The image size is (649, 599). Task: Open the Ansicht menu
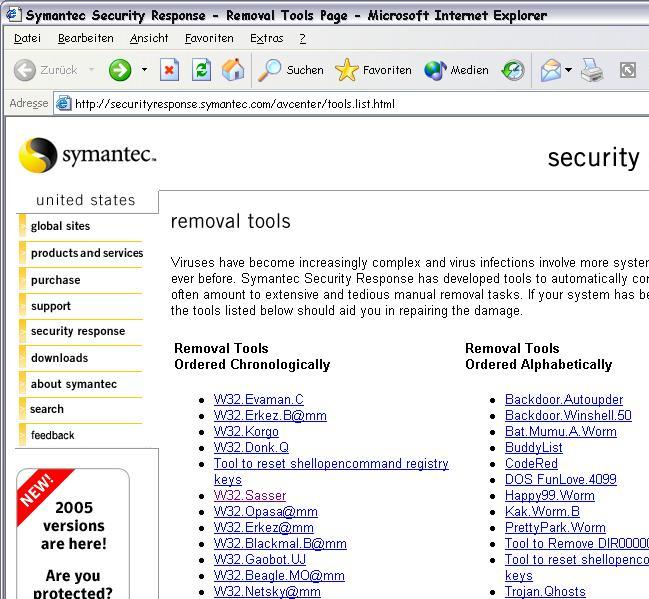149,38
